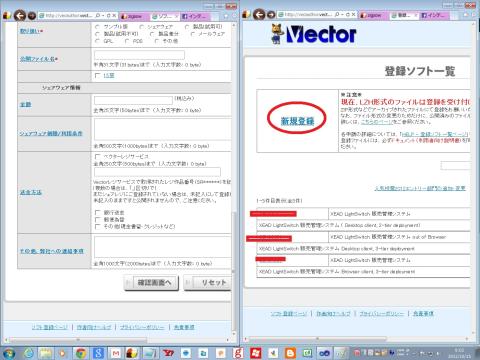Select the メールウェア radio option
The image size is (480, 360).
pos(193,34)
